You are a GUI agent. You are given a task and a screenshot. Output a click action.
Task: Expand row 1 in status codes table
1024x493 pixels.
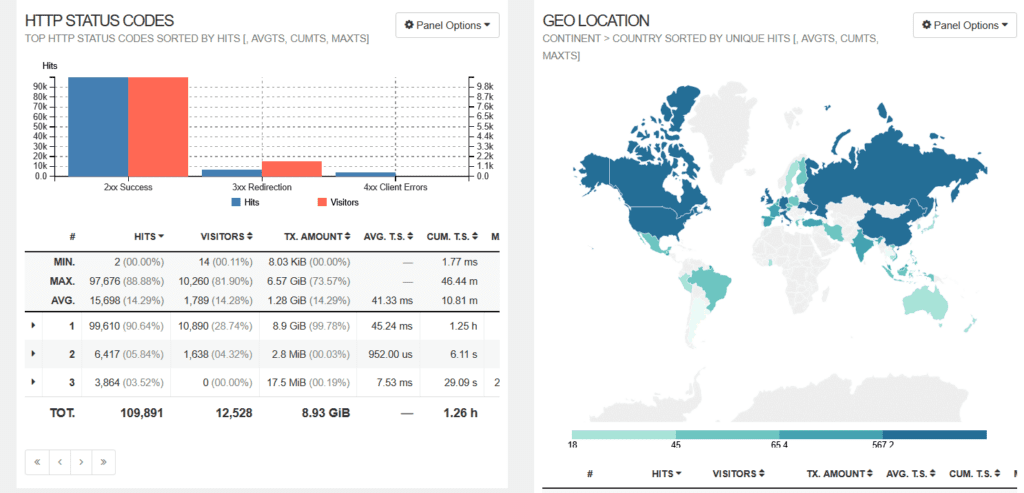pos(33,325)
